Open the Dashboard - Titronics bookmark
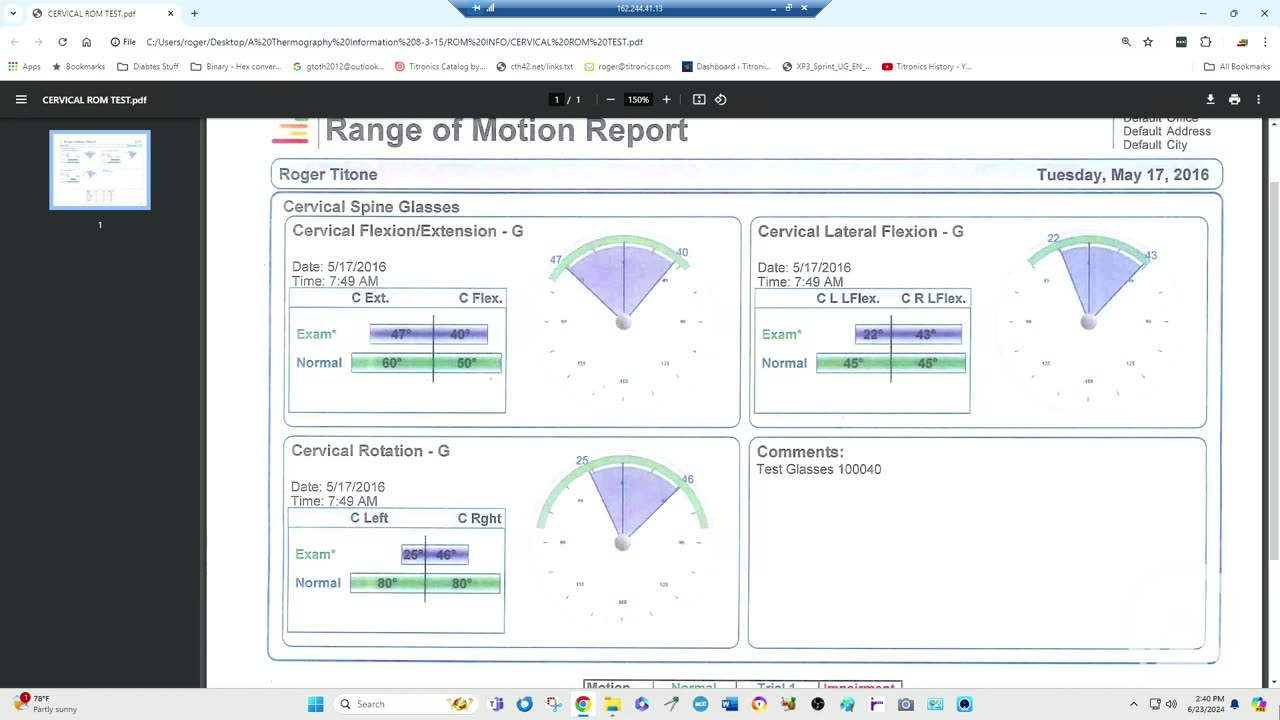 726,67
